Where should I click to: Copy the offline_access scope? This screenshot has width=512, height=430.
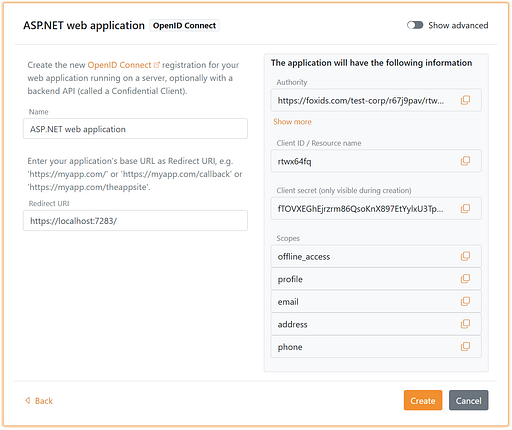click(465, 256)
